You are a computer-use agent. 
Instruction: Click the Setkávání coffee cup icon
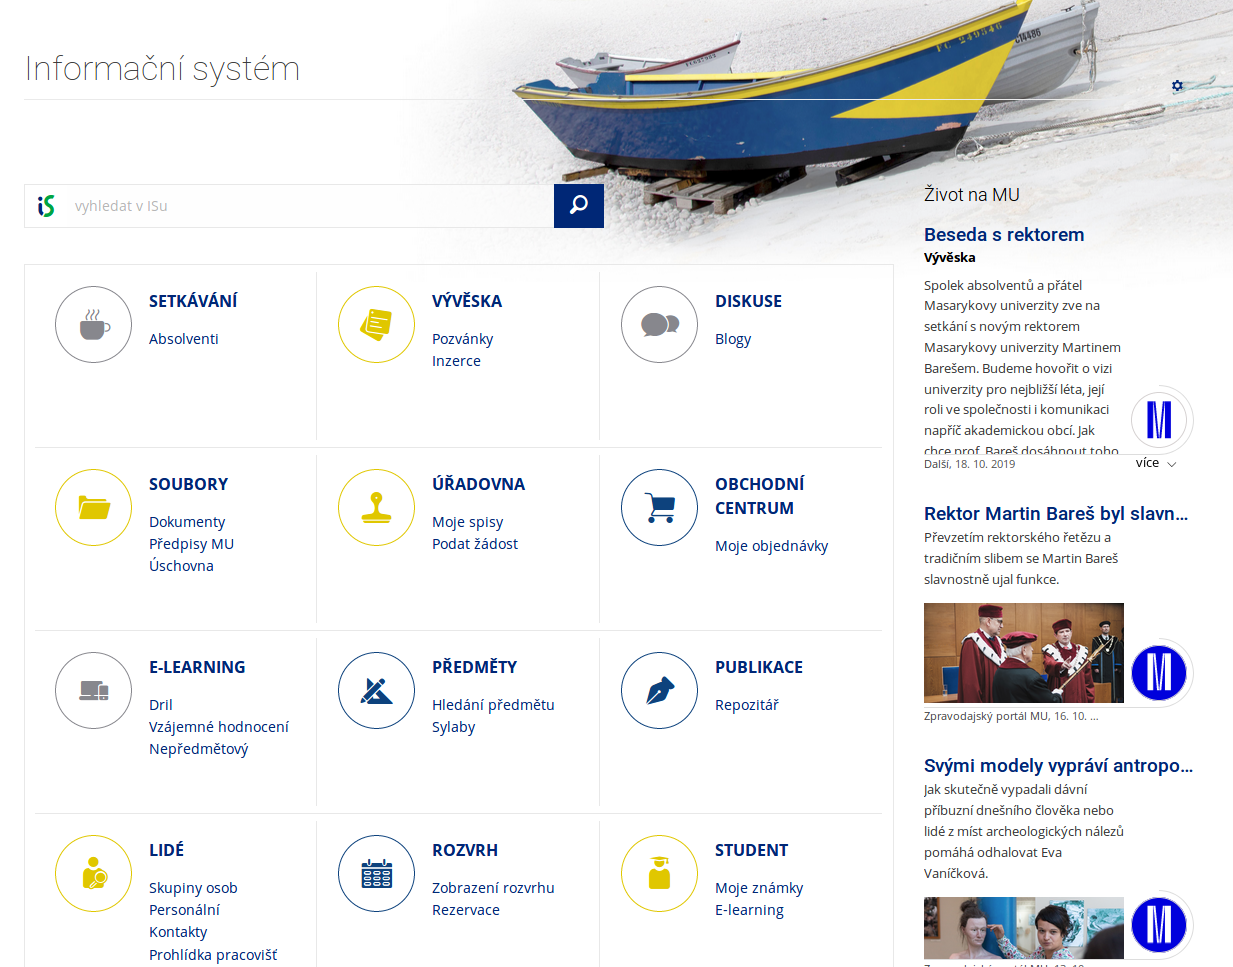click(94, 325)
